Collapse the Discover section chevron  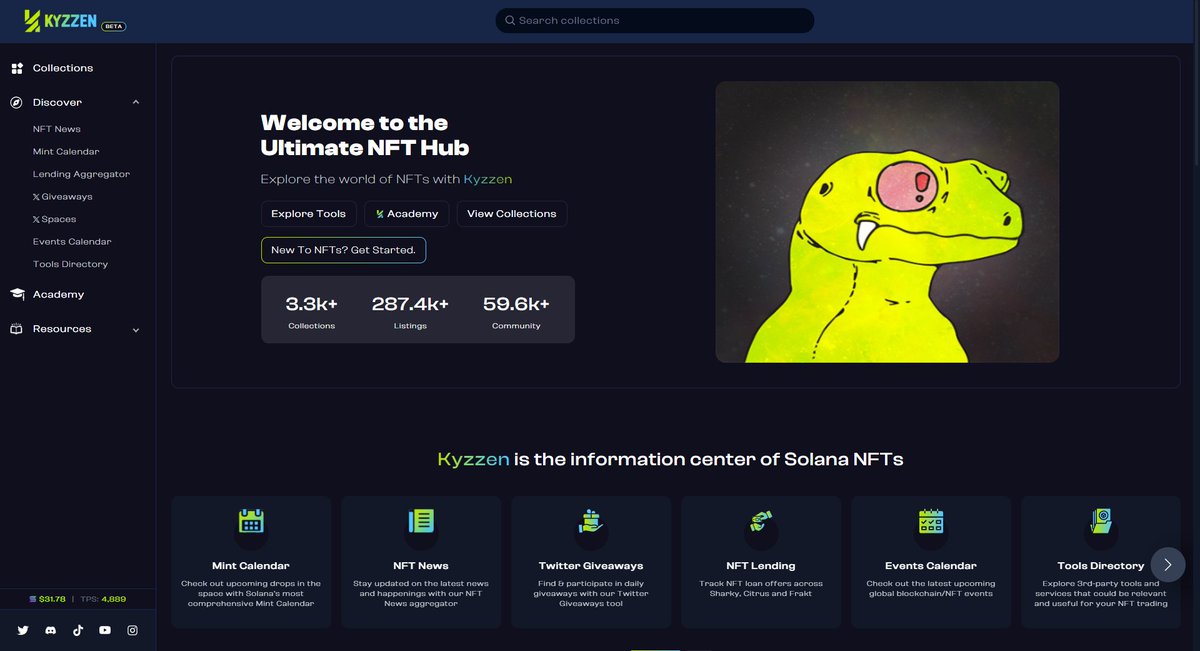[136, 102]
